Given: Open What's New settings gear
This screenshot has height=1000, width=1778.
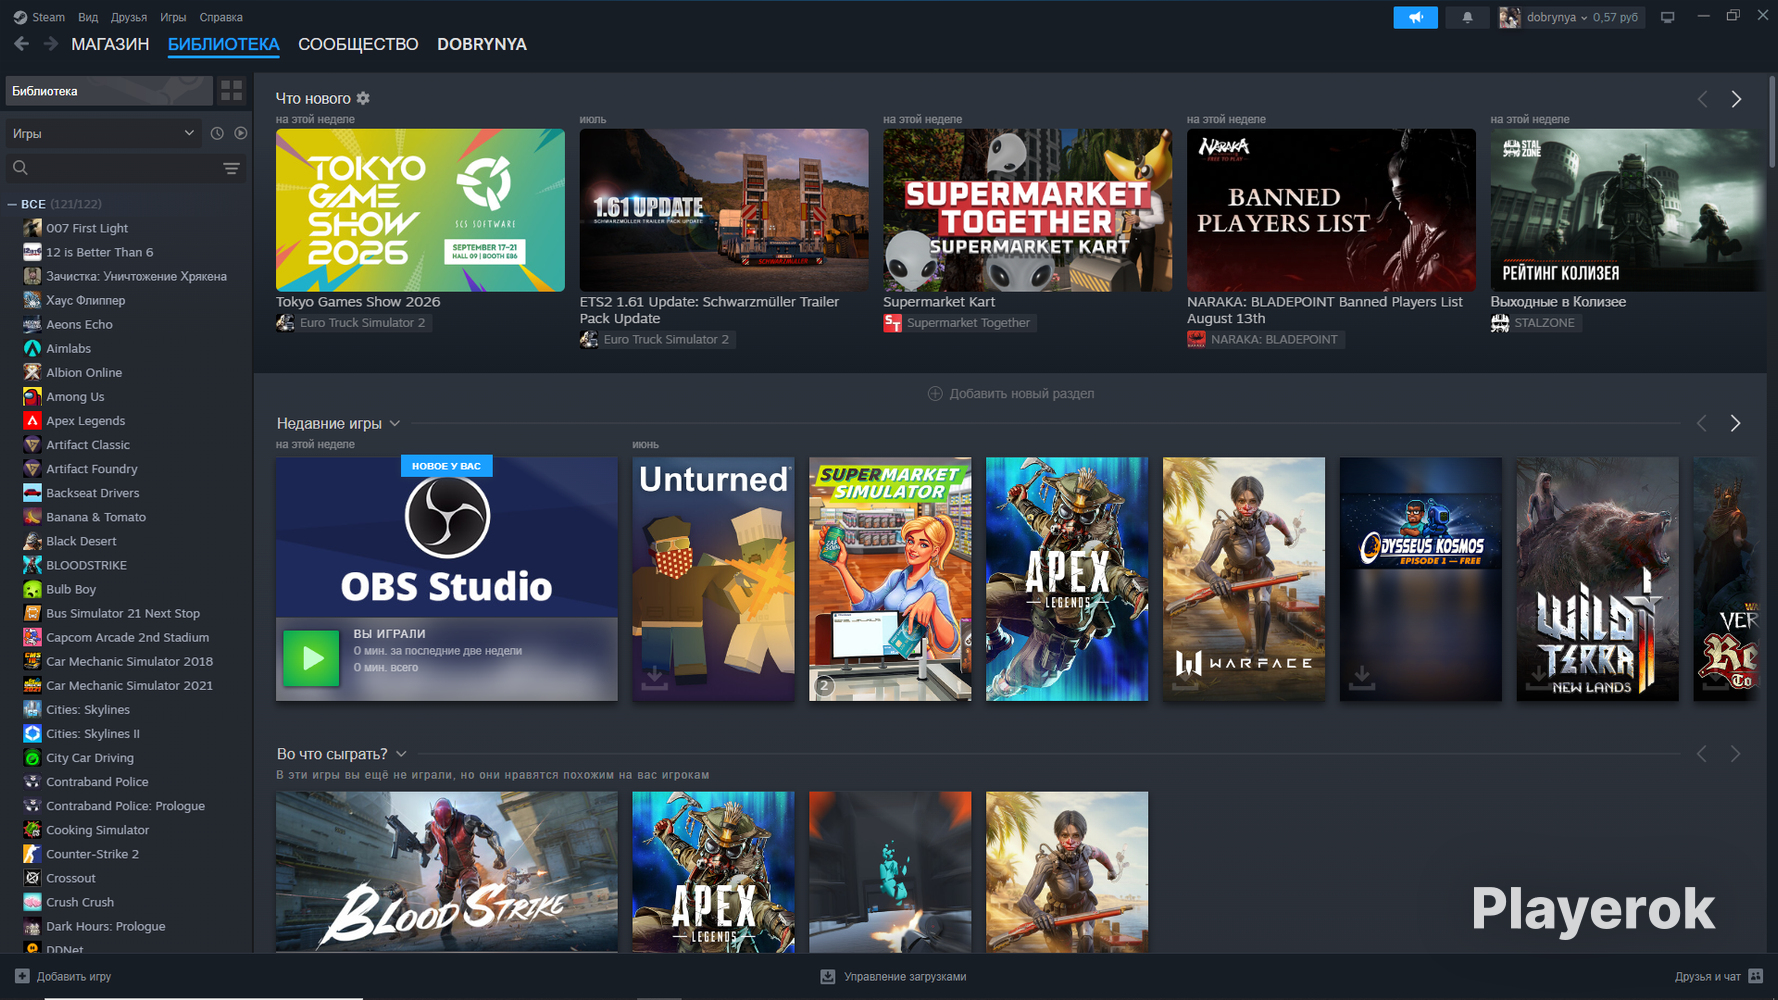Looking at the screenshot, I should click(363, 98).
